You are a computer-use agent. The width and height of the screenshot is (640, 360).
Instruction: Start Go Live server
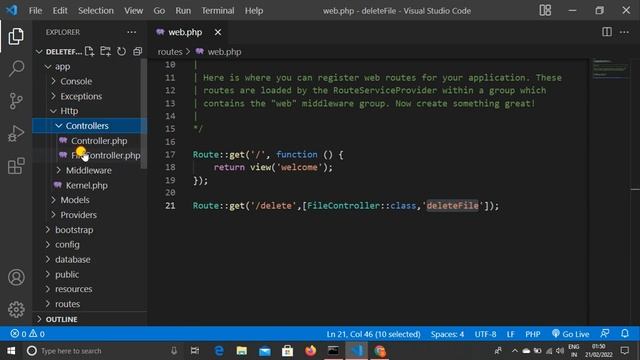click(x=570, y=334)
